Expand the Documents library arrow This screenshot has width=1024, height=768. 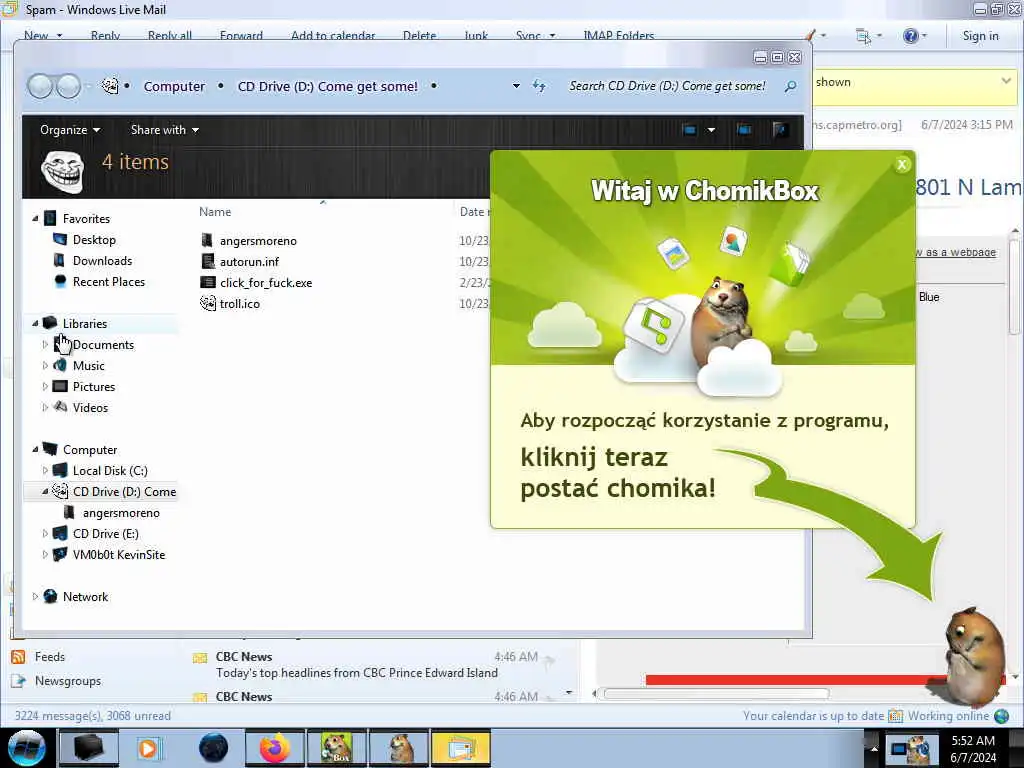(x=45, y=344)
